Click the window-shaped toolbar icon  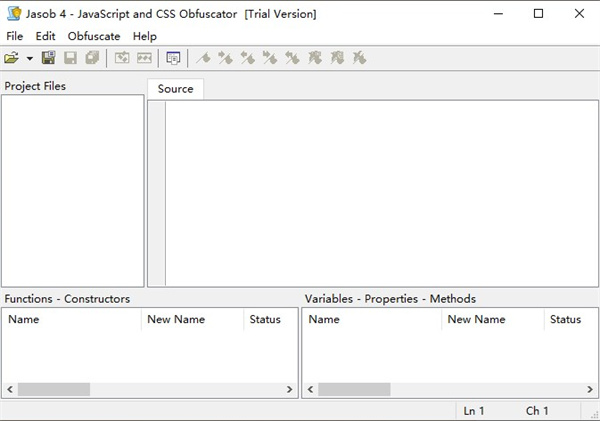pyautogui.click(x=173, y=58)
